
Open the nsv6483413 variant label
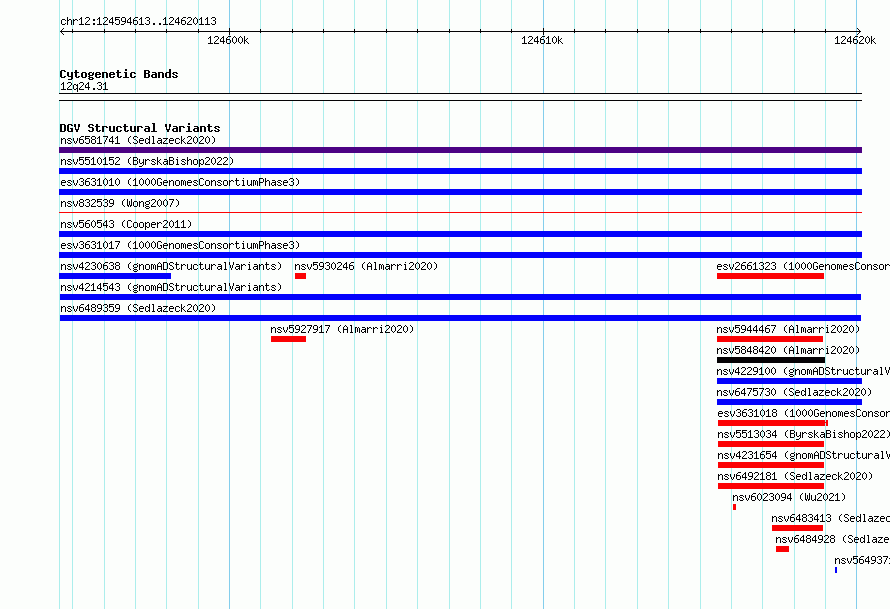830,518
